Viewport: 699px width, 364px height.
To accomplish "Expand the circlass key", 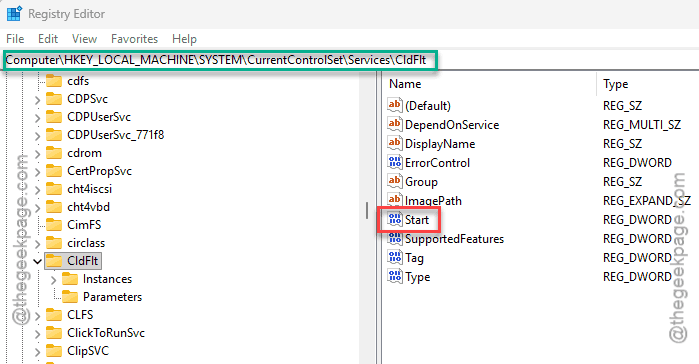I will point(38,244).
